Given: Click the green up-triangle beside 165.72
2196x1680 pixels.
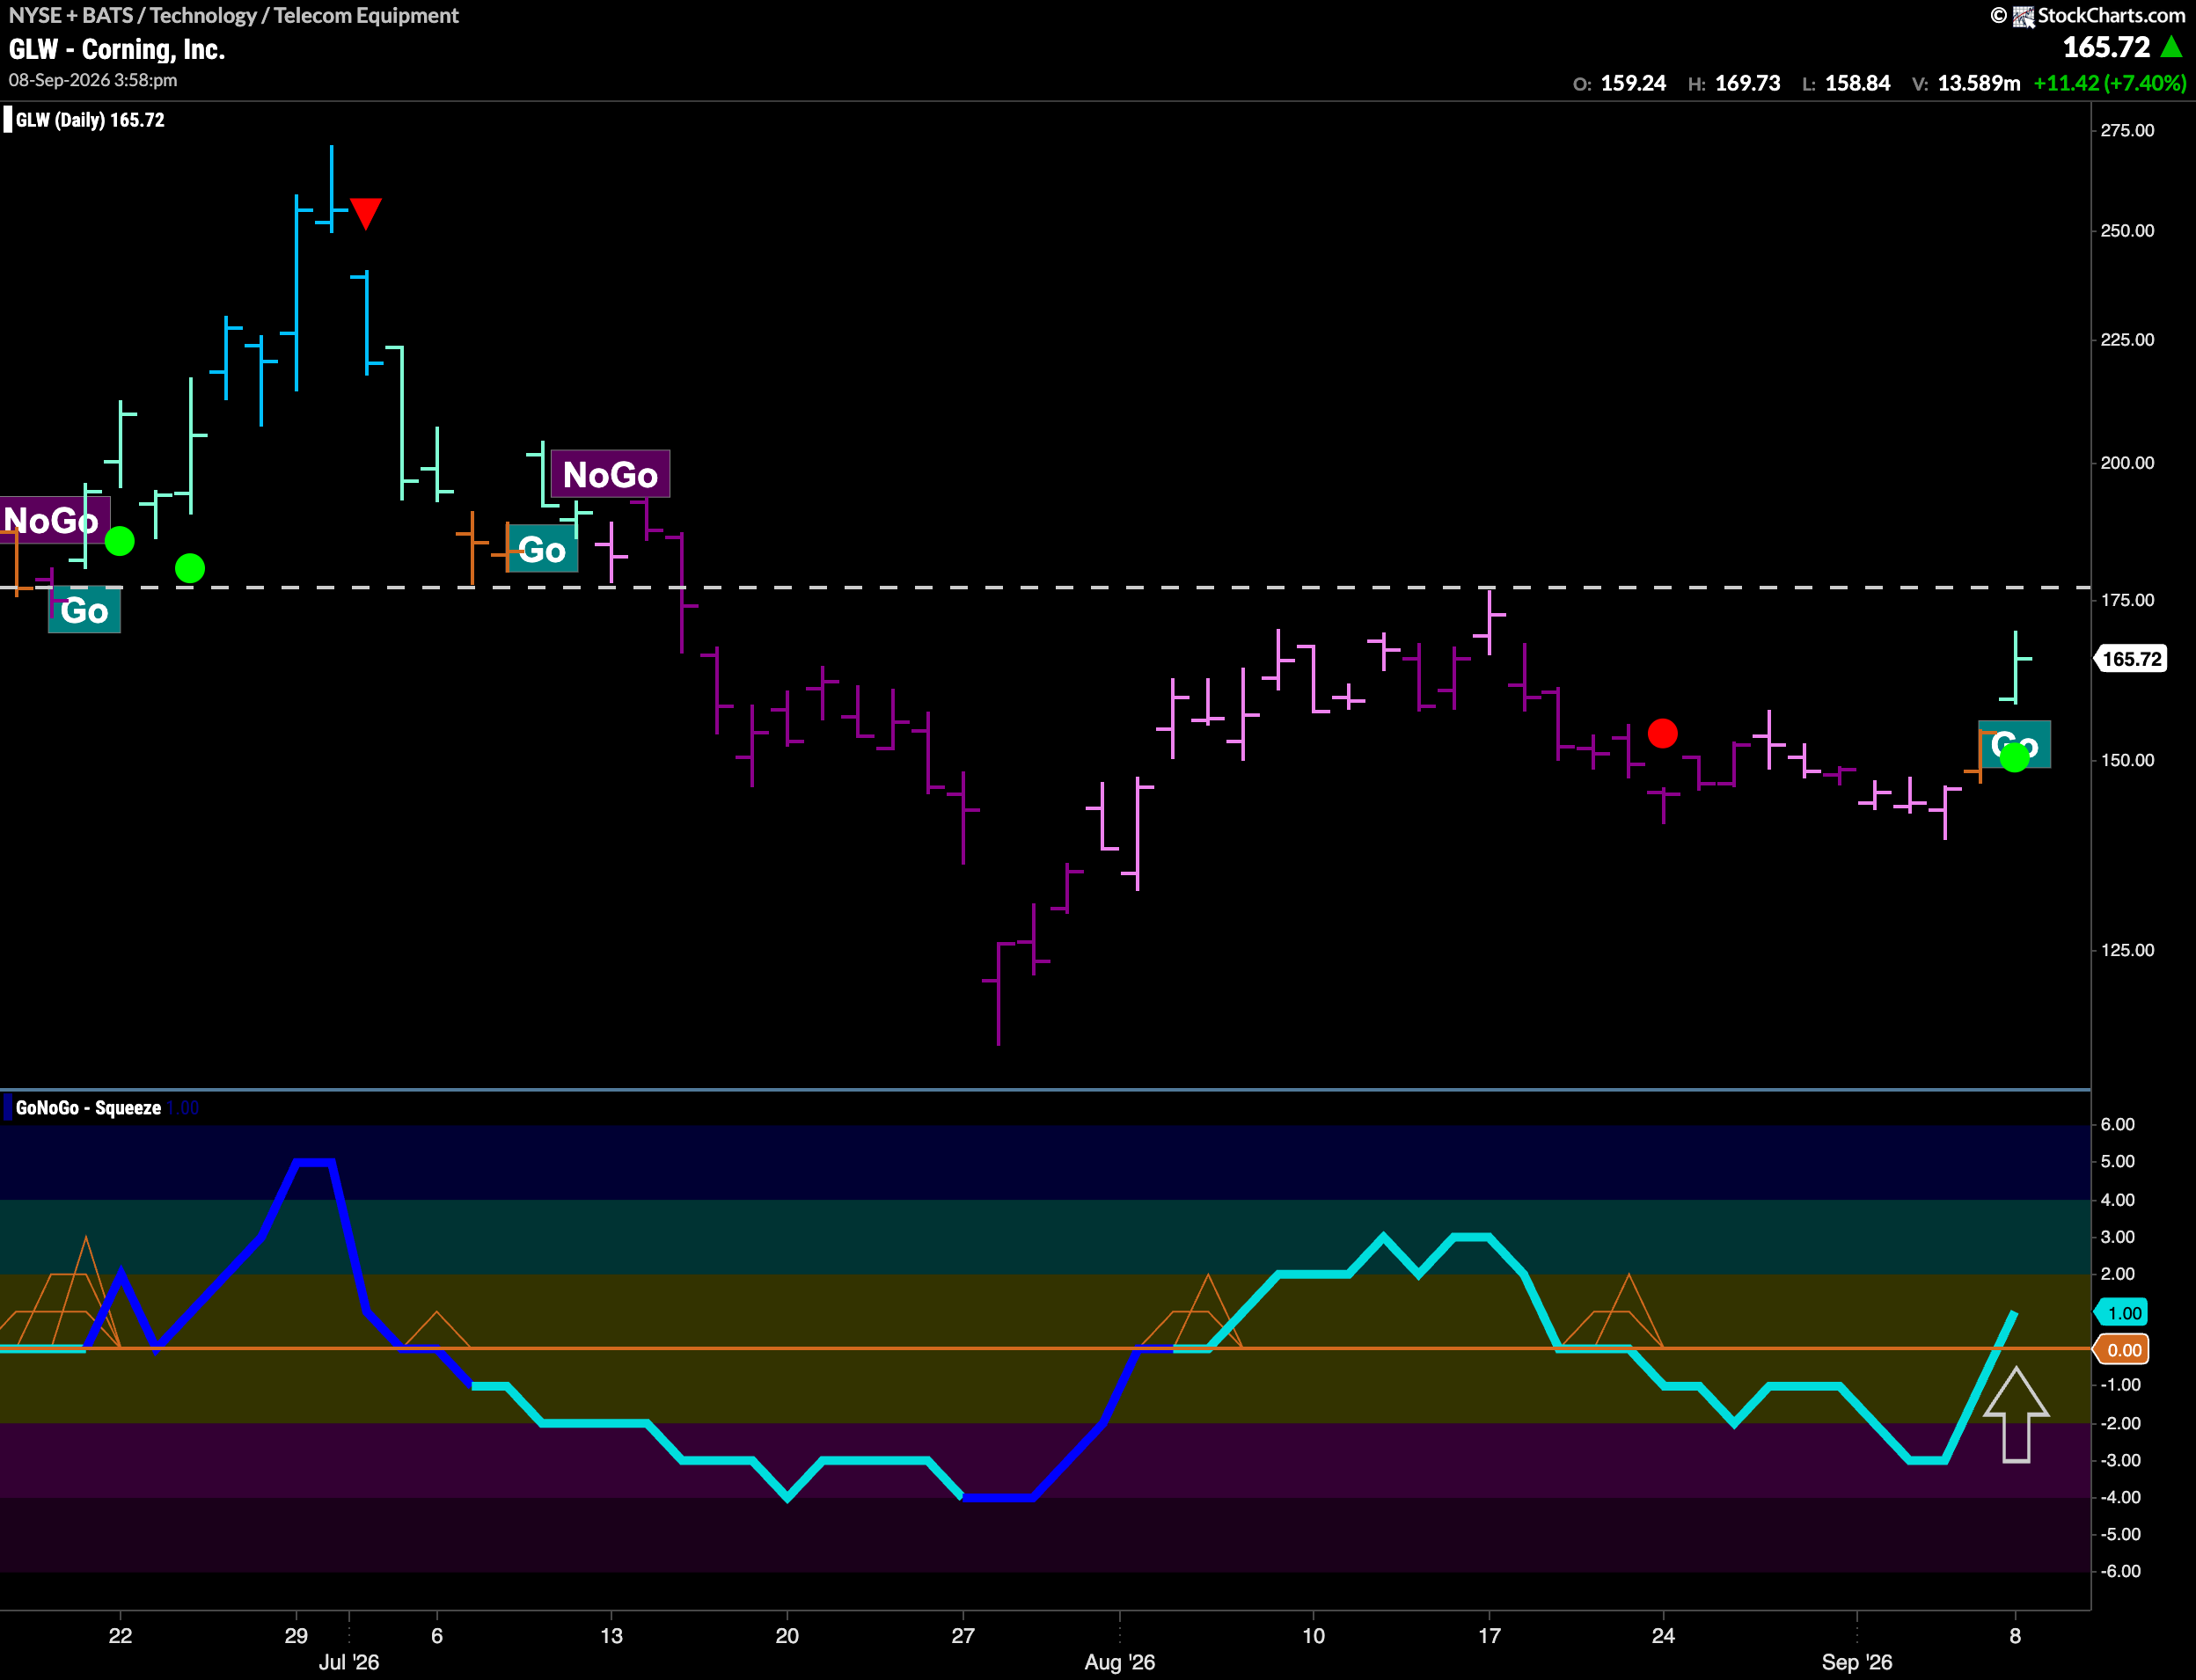Looking at the screenshot, I should pos(2171,46).
